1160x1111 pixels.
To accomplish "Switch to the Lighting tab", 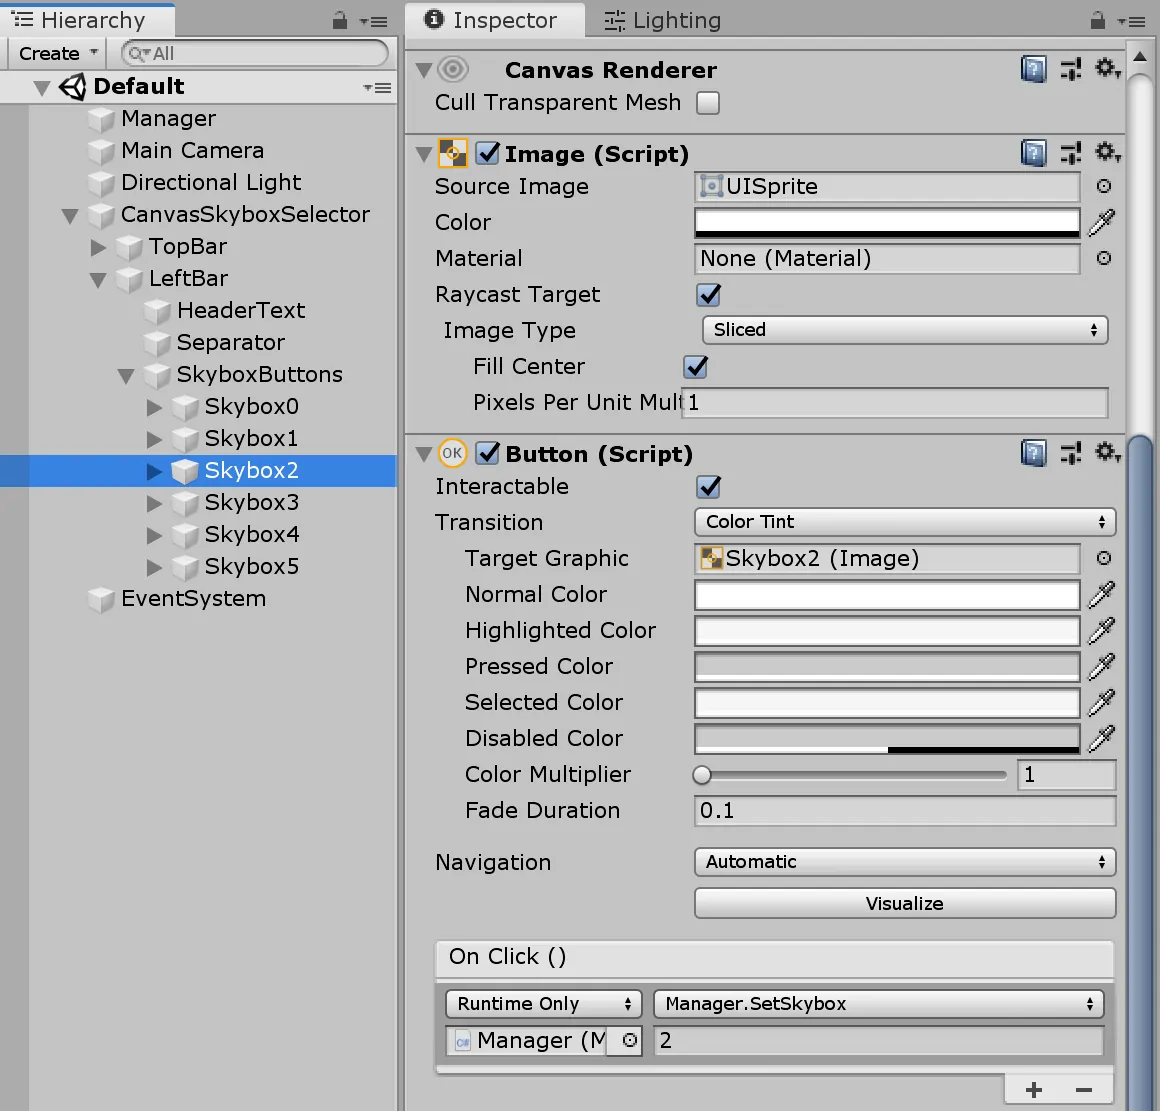I will click(663, 20).
